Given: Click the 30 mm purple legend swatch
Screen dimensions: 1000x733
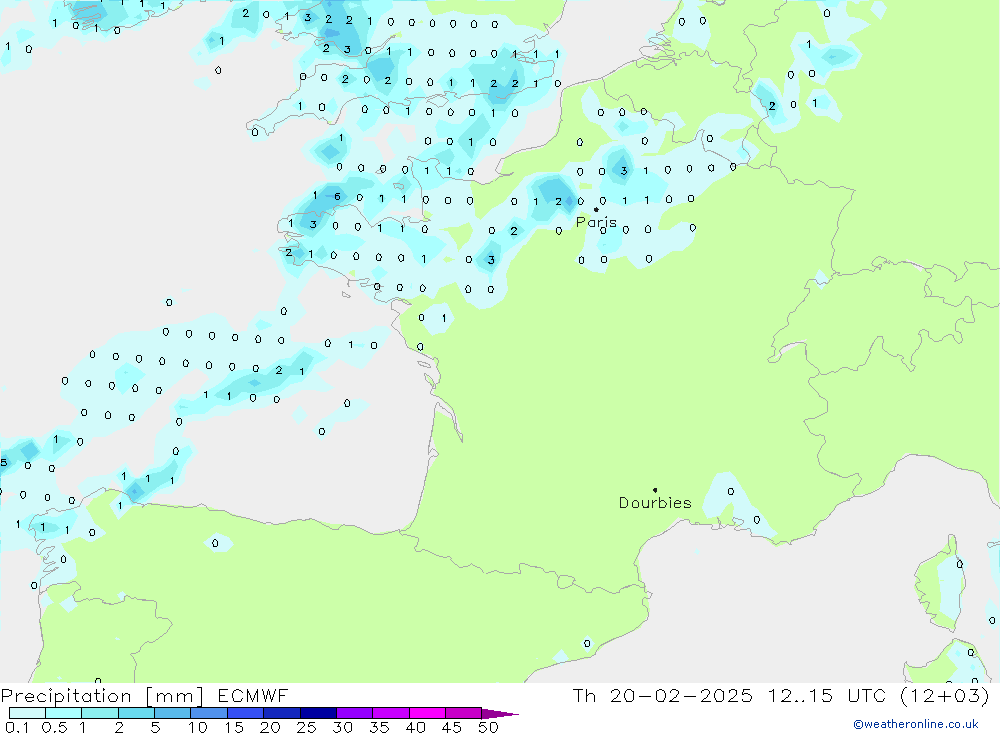Looking at the screenshot, I should [x=354, y=713].
